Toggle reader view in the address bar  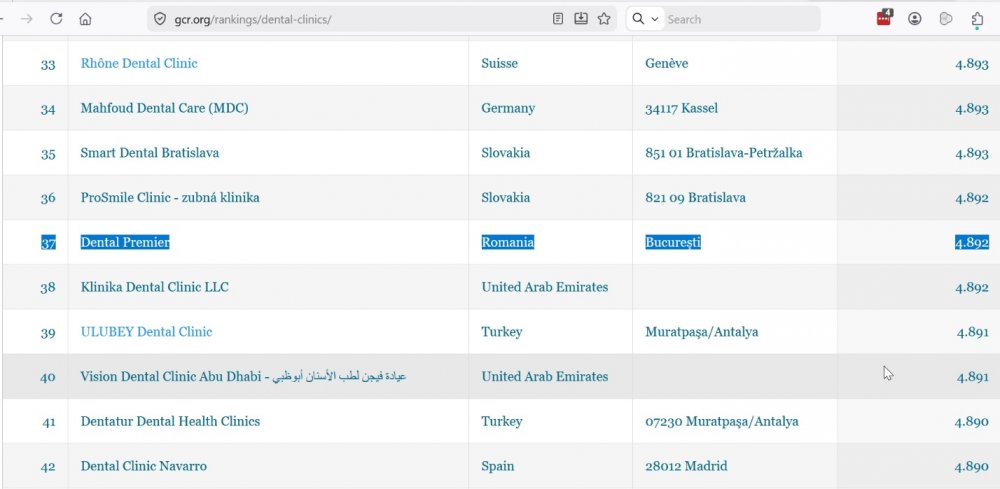pyautogui.click(x=558, y=19)
